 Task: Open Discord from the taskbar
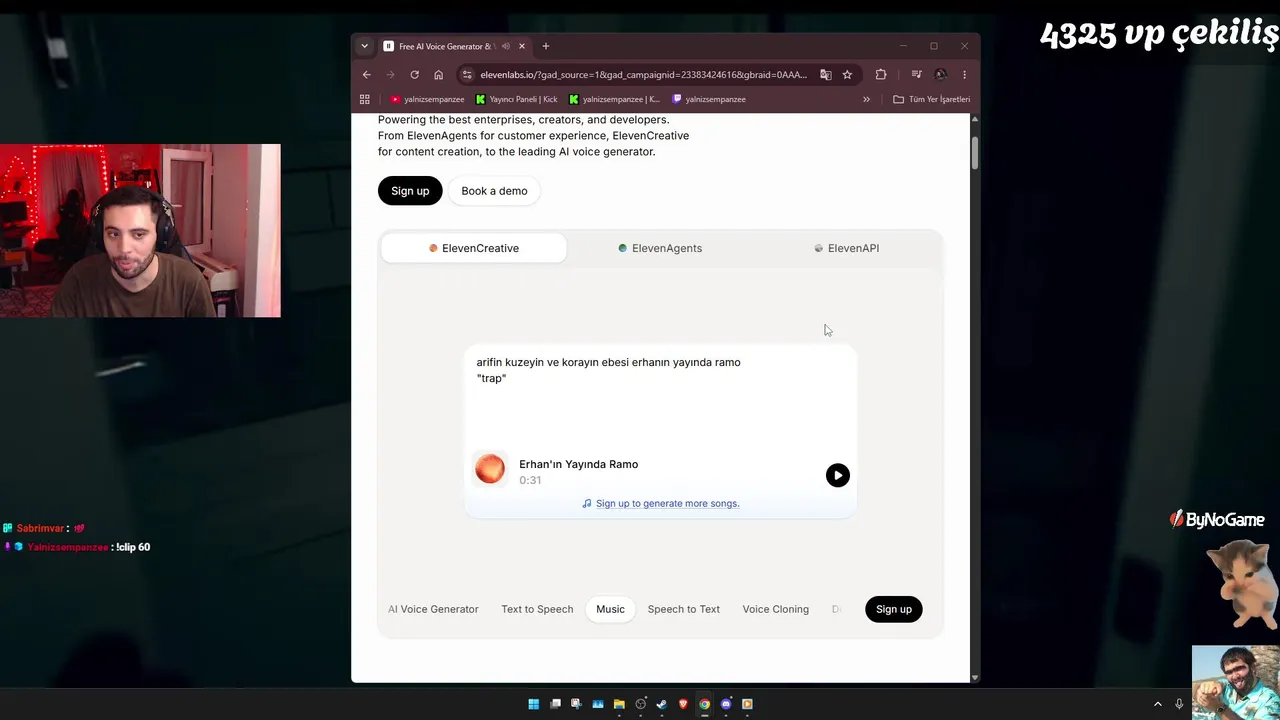pyautogui.click(x=726, y=704)
